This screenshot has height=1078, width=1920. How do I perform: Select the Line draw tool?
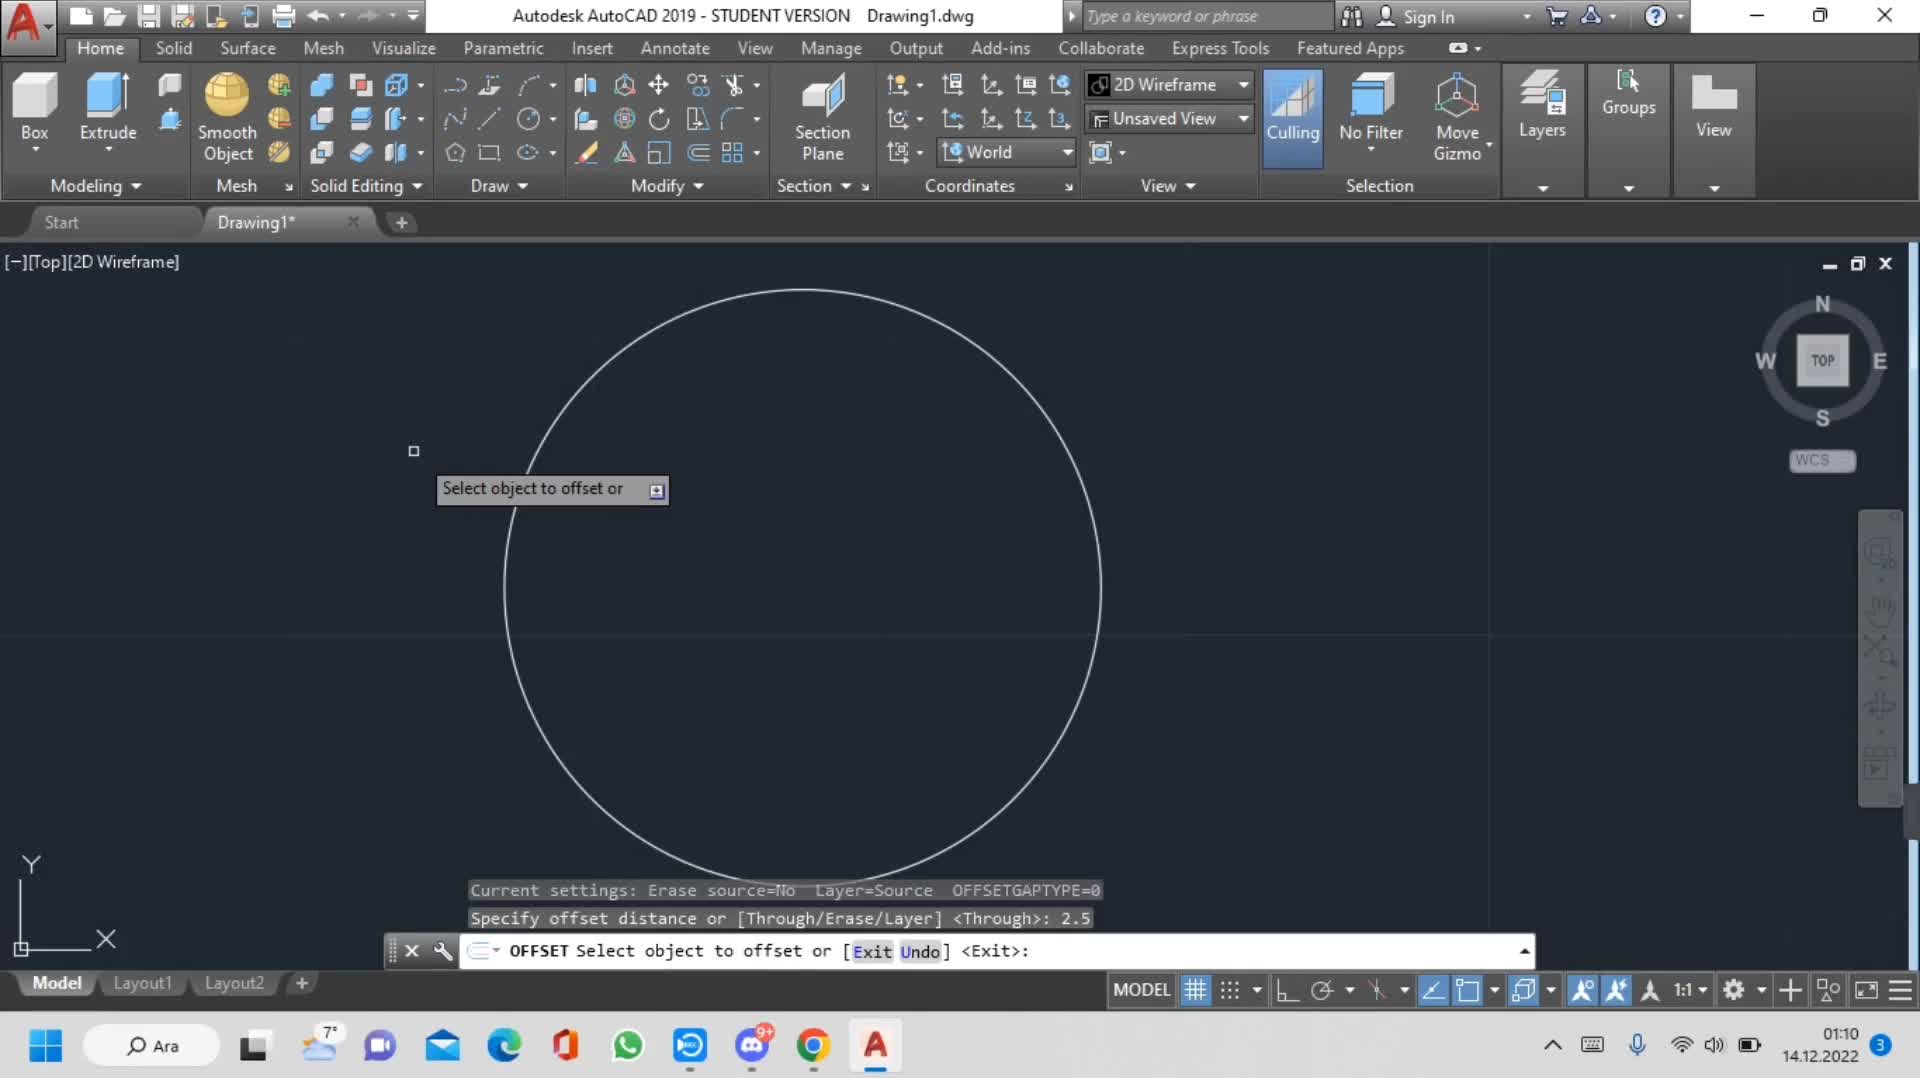(489, 119)
